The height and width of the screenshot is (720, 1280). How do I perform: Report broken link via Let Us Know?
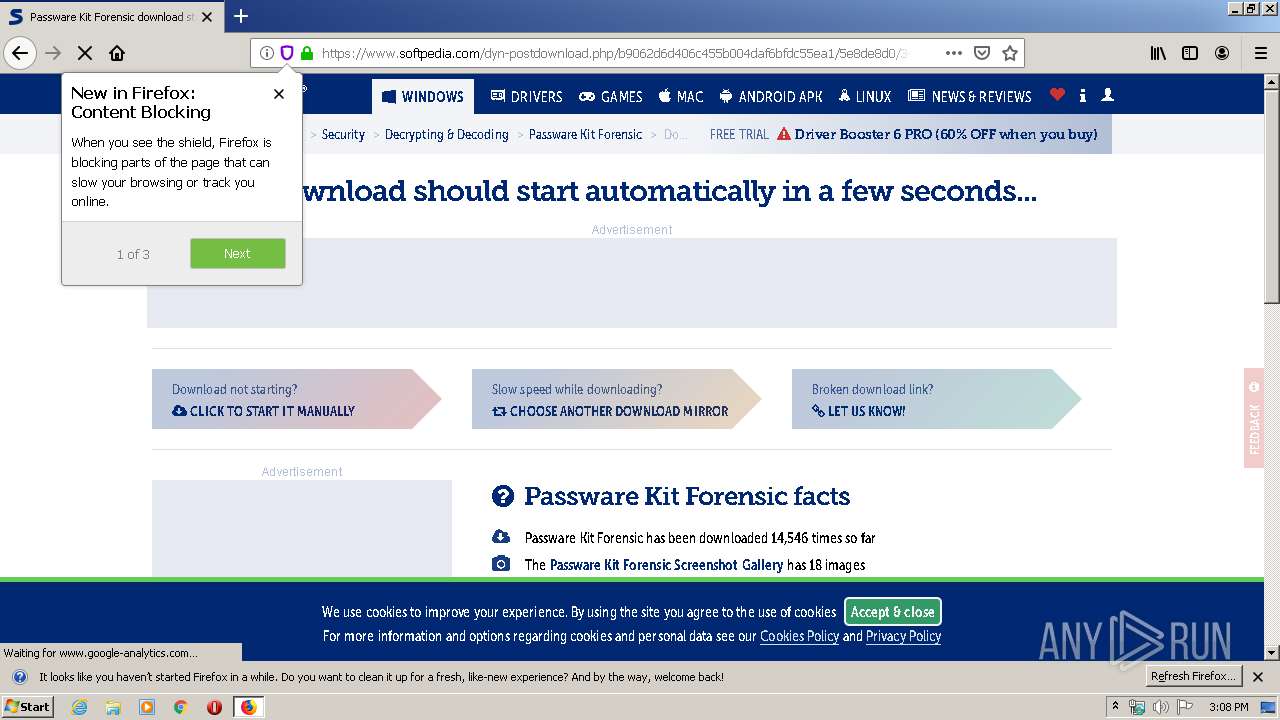point(936,399)
